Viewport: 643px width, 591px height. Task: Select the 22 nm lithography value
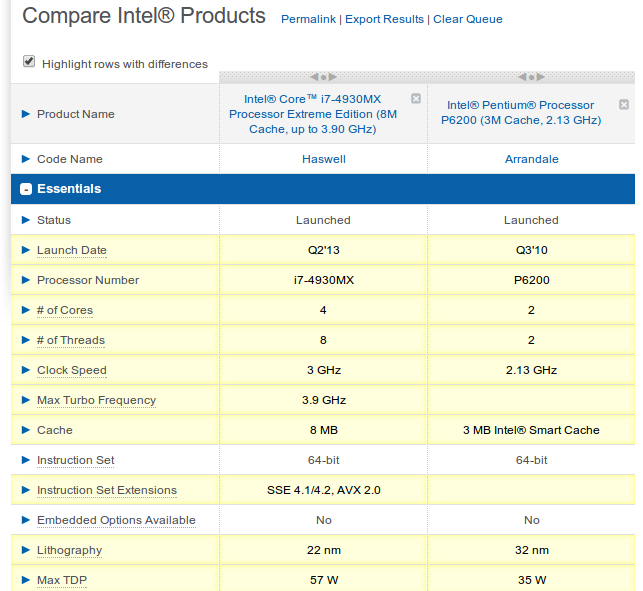[x=324, y=550]
